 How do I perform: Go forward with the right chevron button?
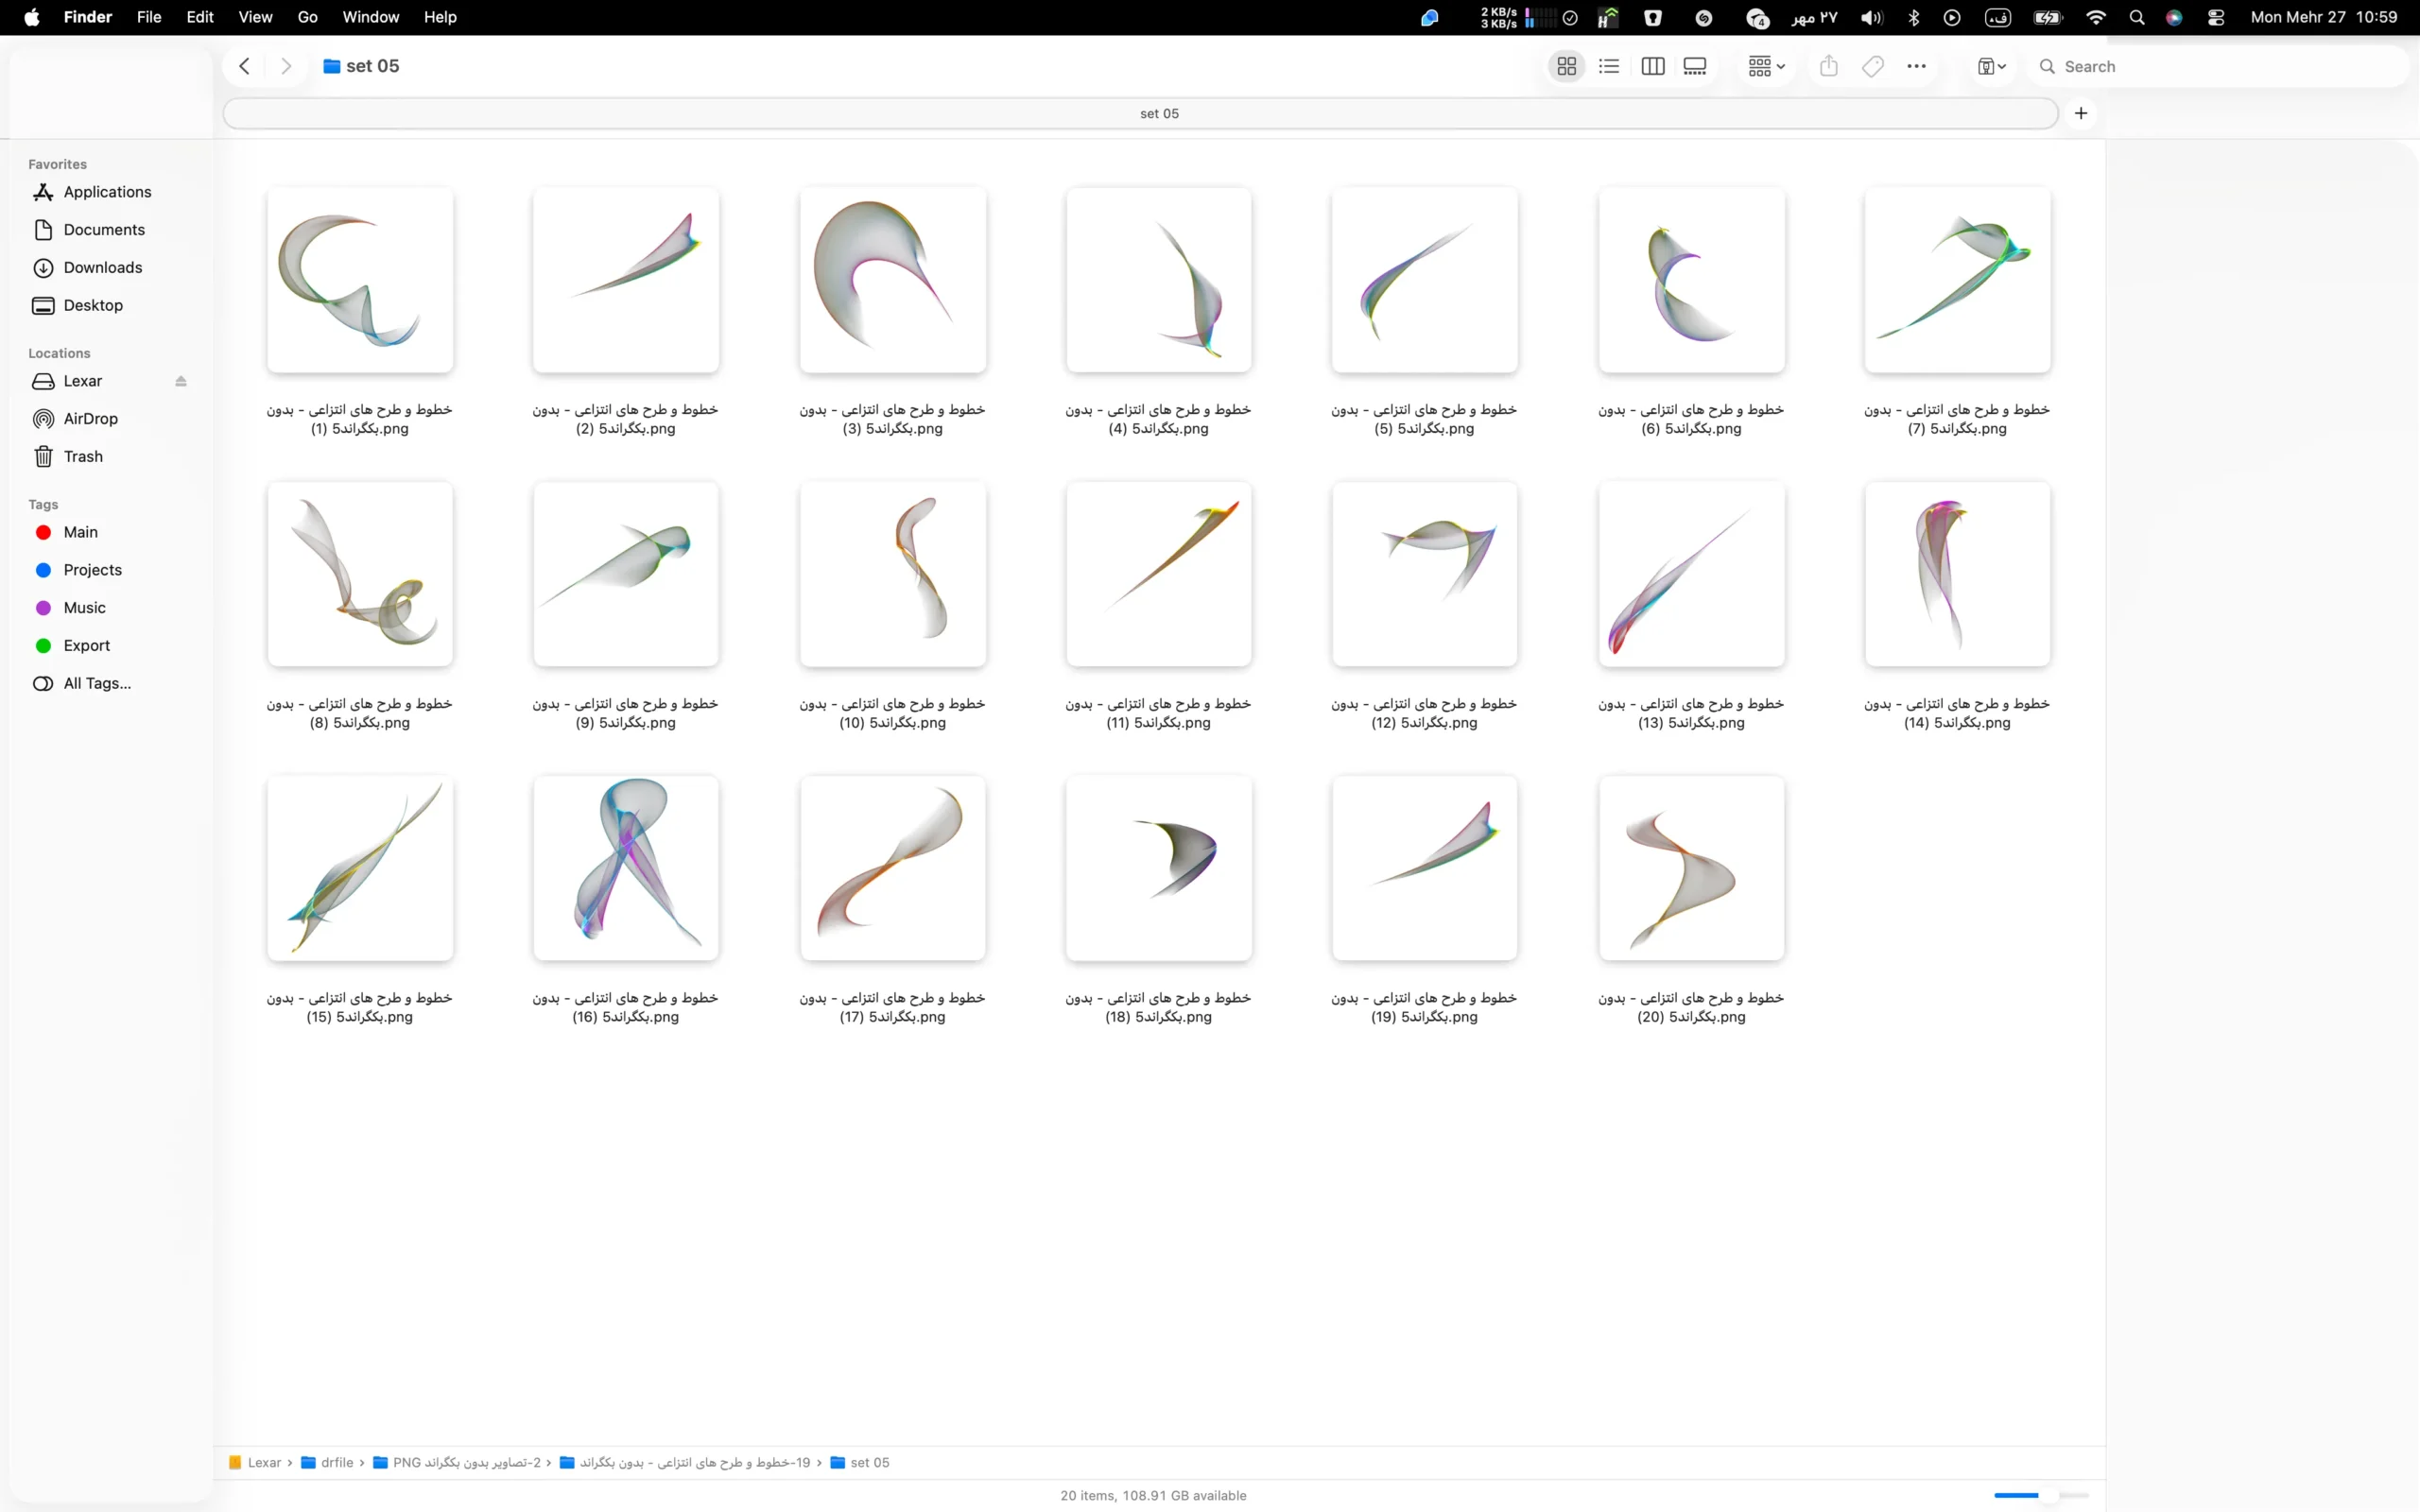click(286, 66)
